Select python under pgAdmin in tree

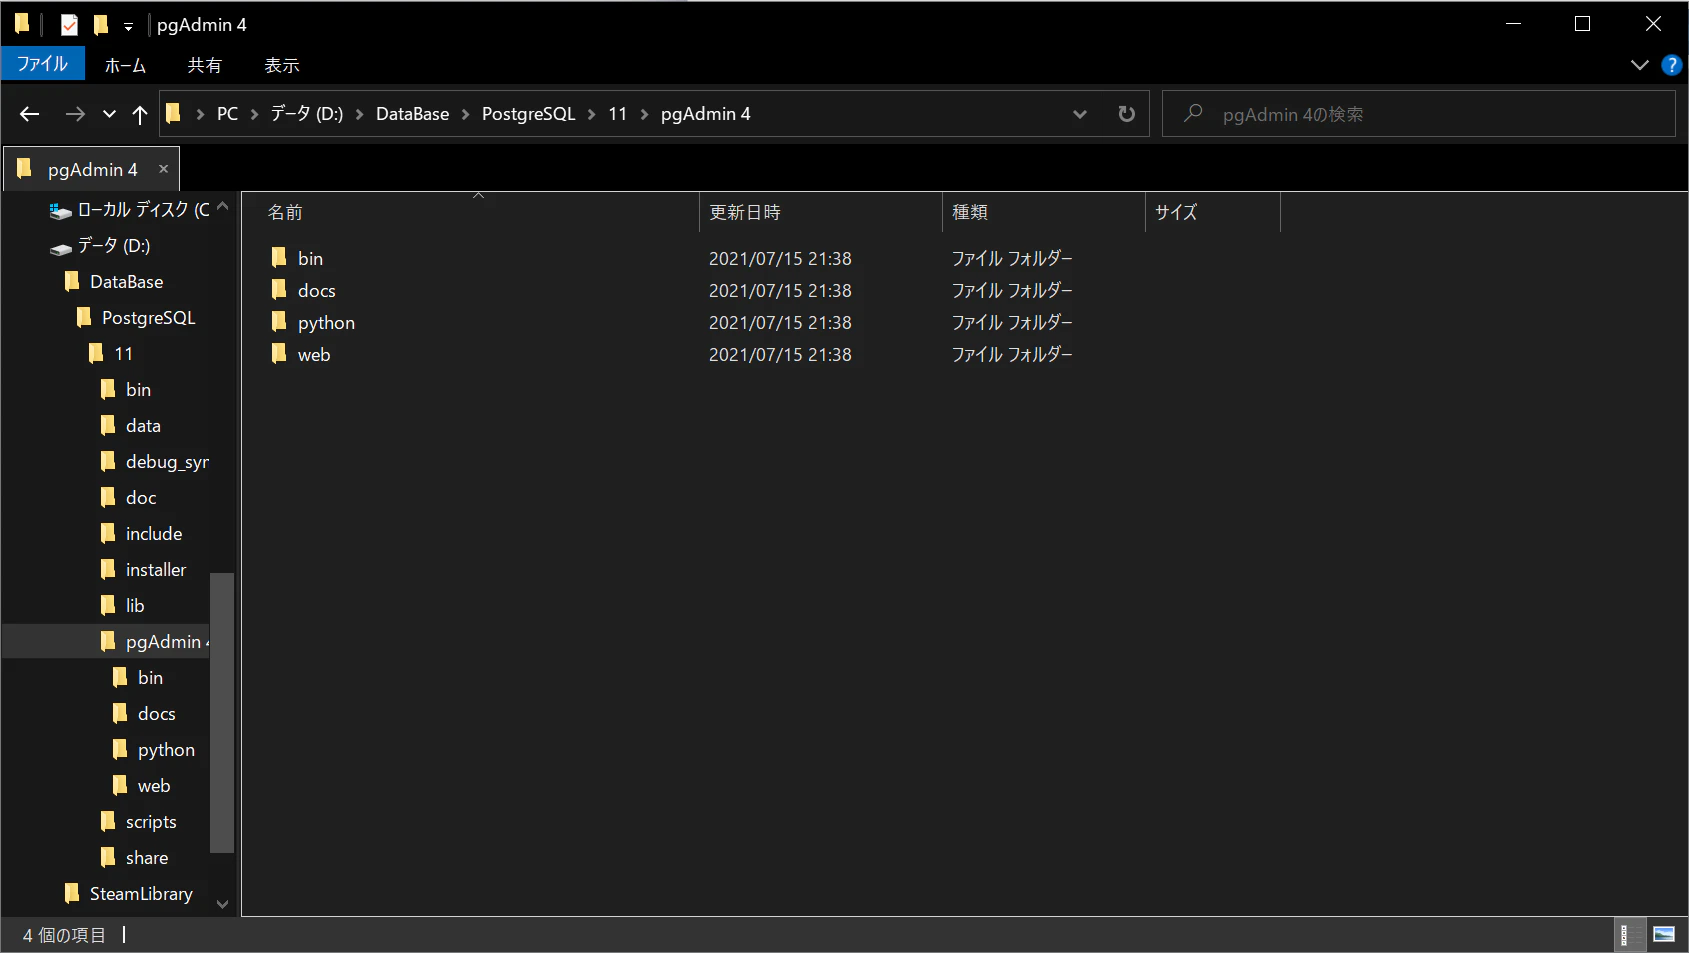click(166, 750)
